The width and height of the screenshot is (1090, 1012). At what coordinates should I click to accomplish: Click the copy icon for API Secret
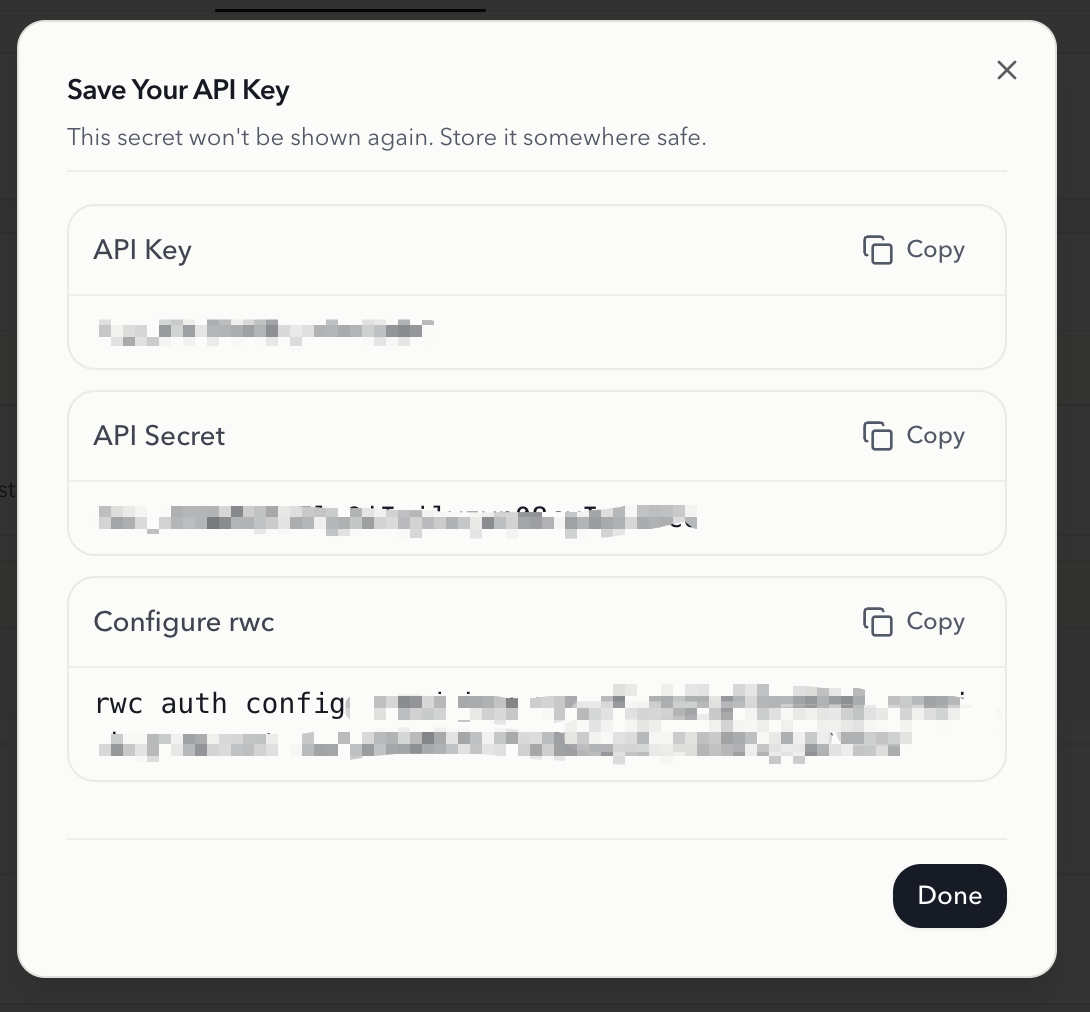(877, 436)
